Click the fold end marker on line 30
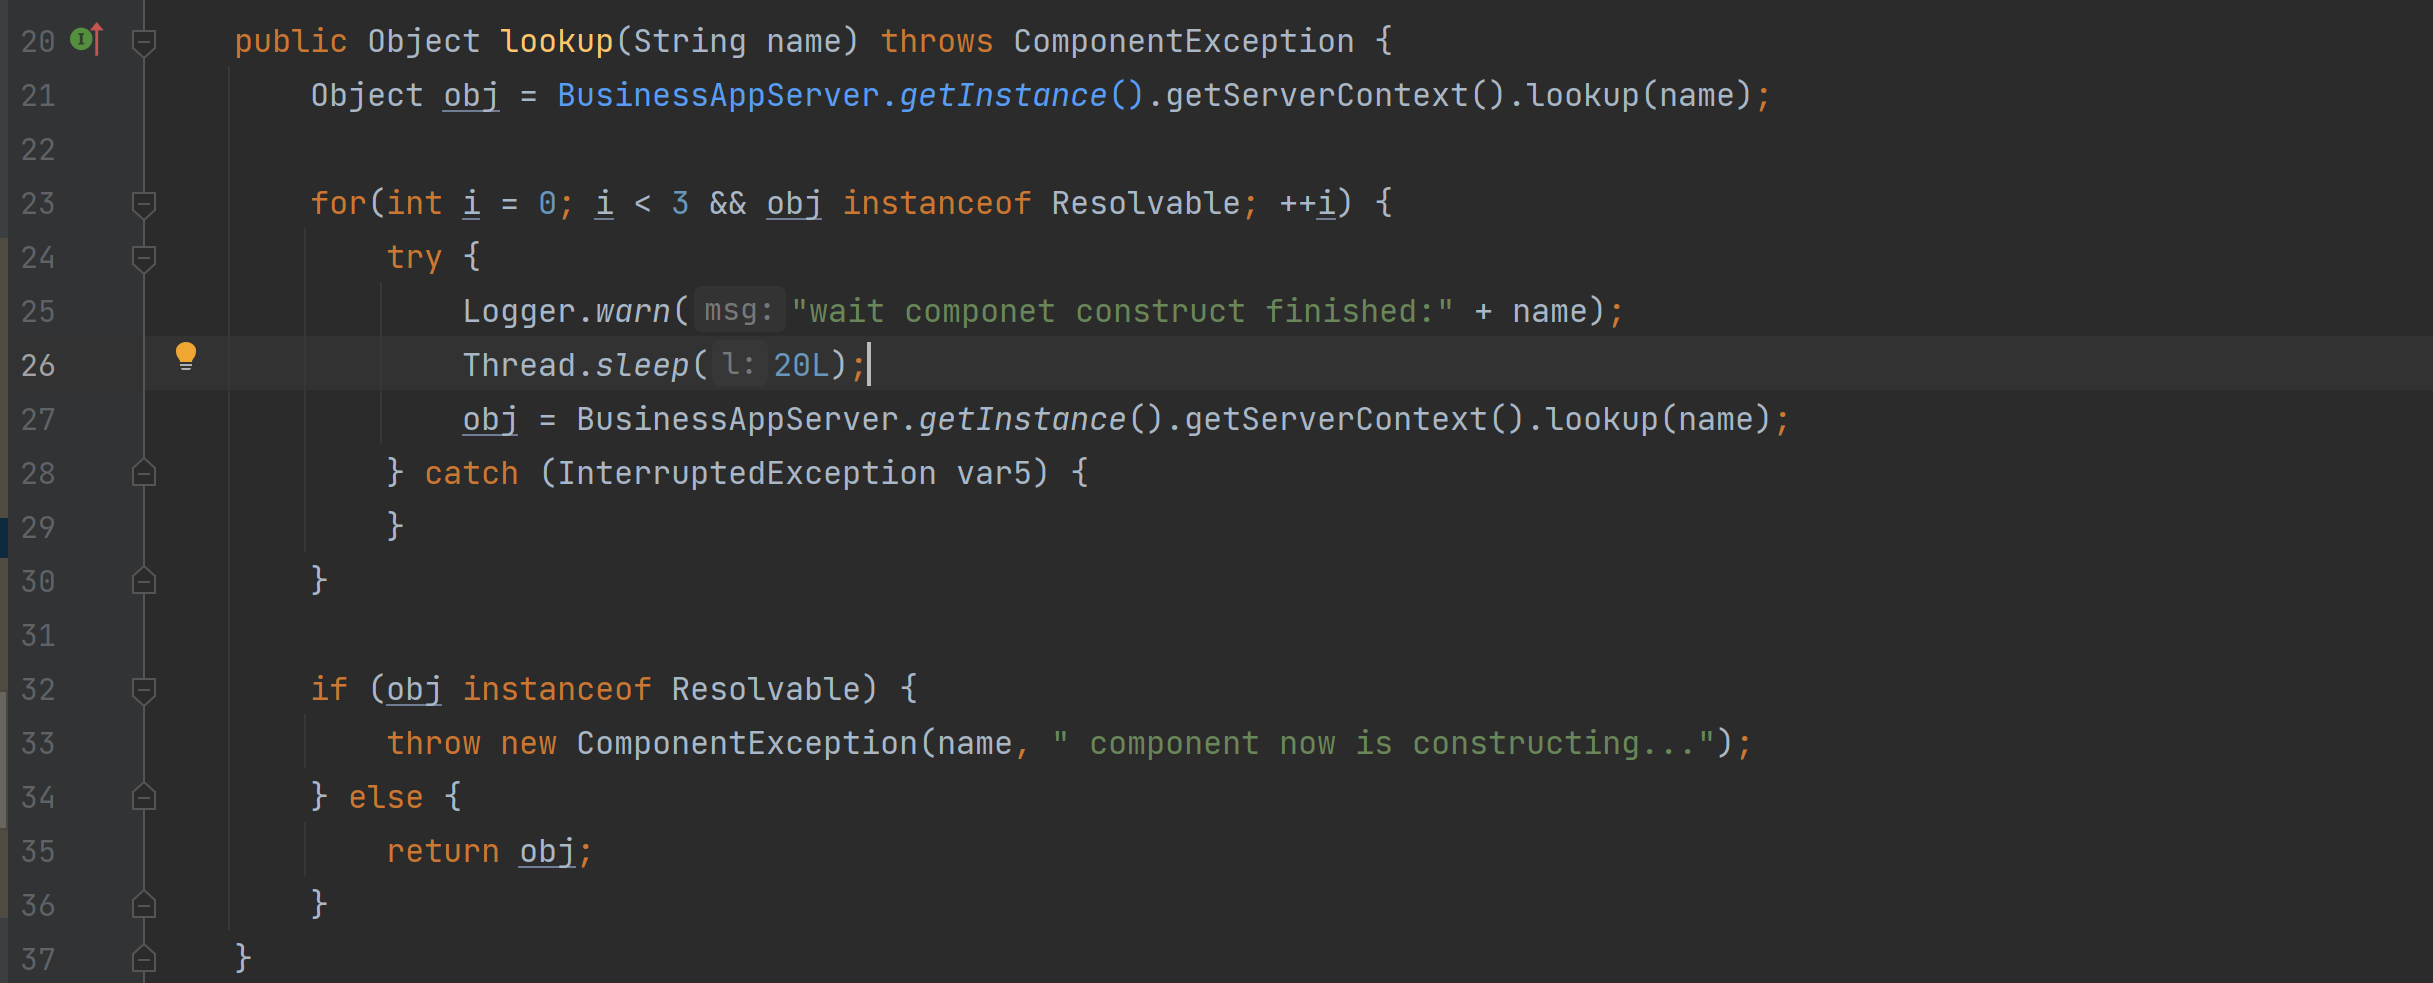This screenshot has width=2433, height=983. [144, 582]
